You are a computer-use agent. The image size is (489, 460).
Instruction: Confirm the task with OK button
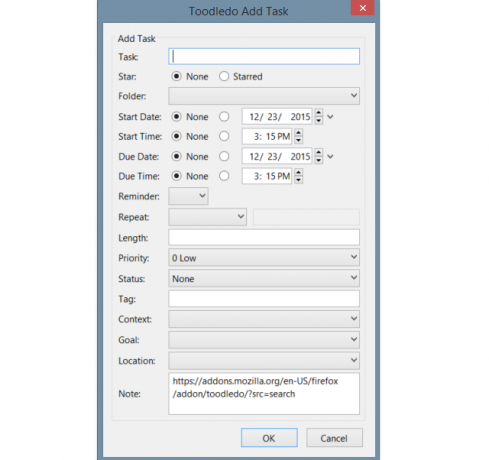click(269, 438)
